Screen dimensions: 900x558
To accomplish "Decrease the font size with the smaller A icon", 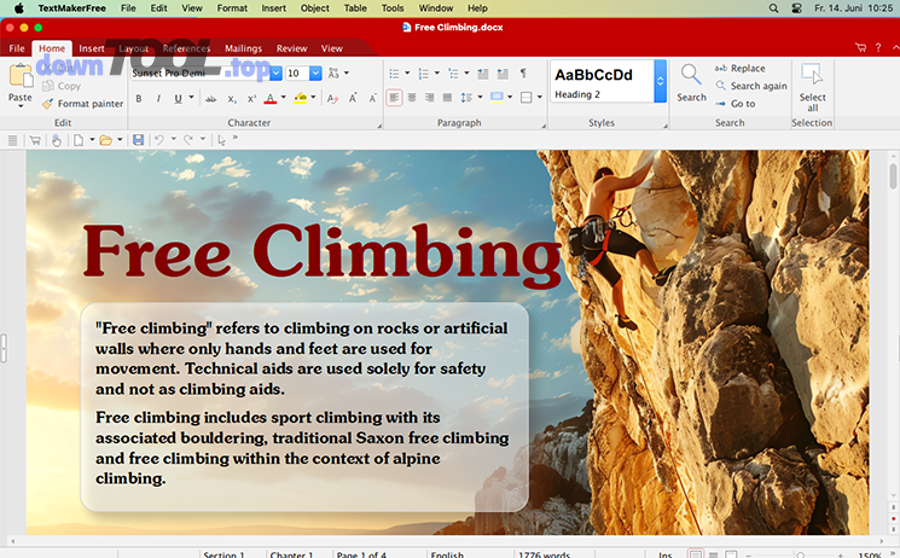I will tap(373, 99).
